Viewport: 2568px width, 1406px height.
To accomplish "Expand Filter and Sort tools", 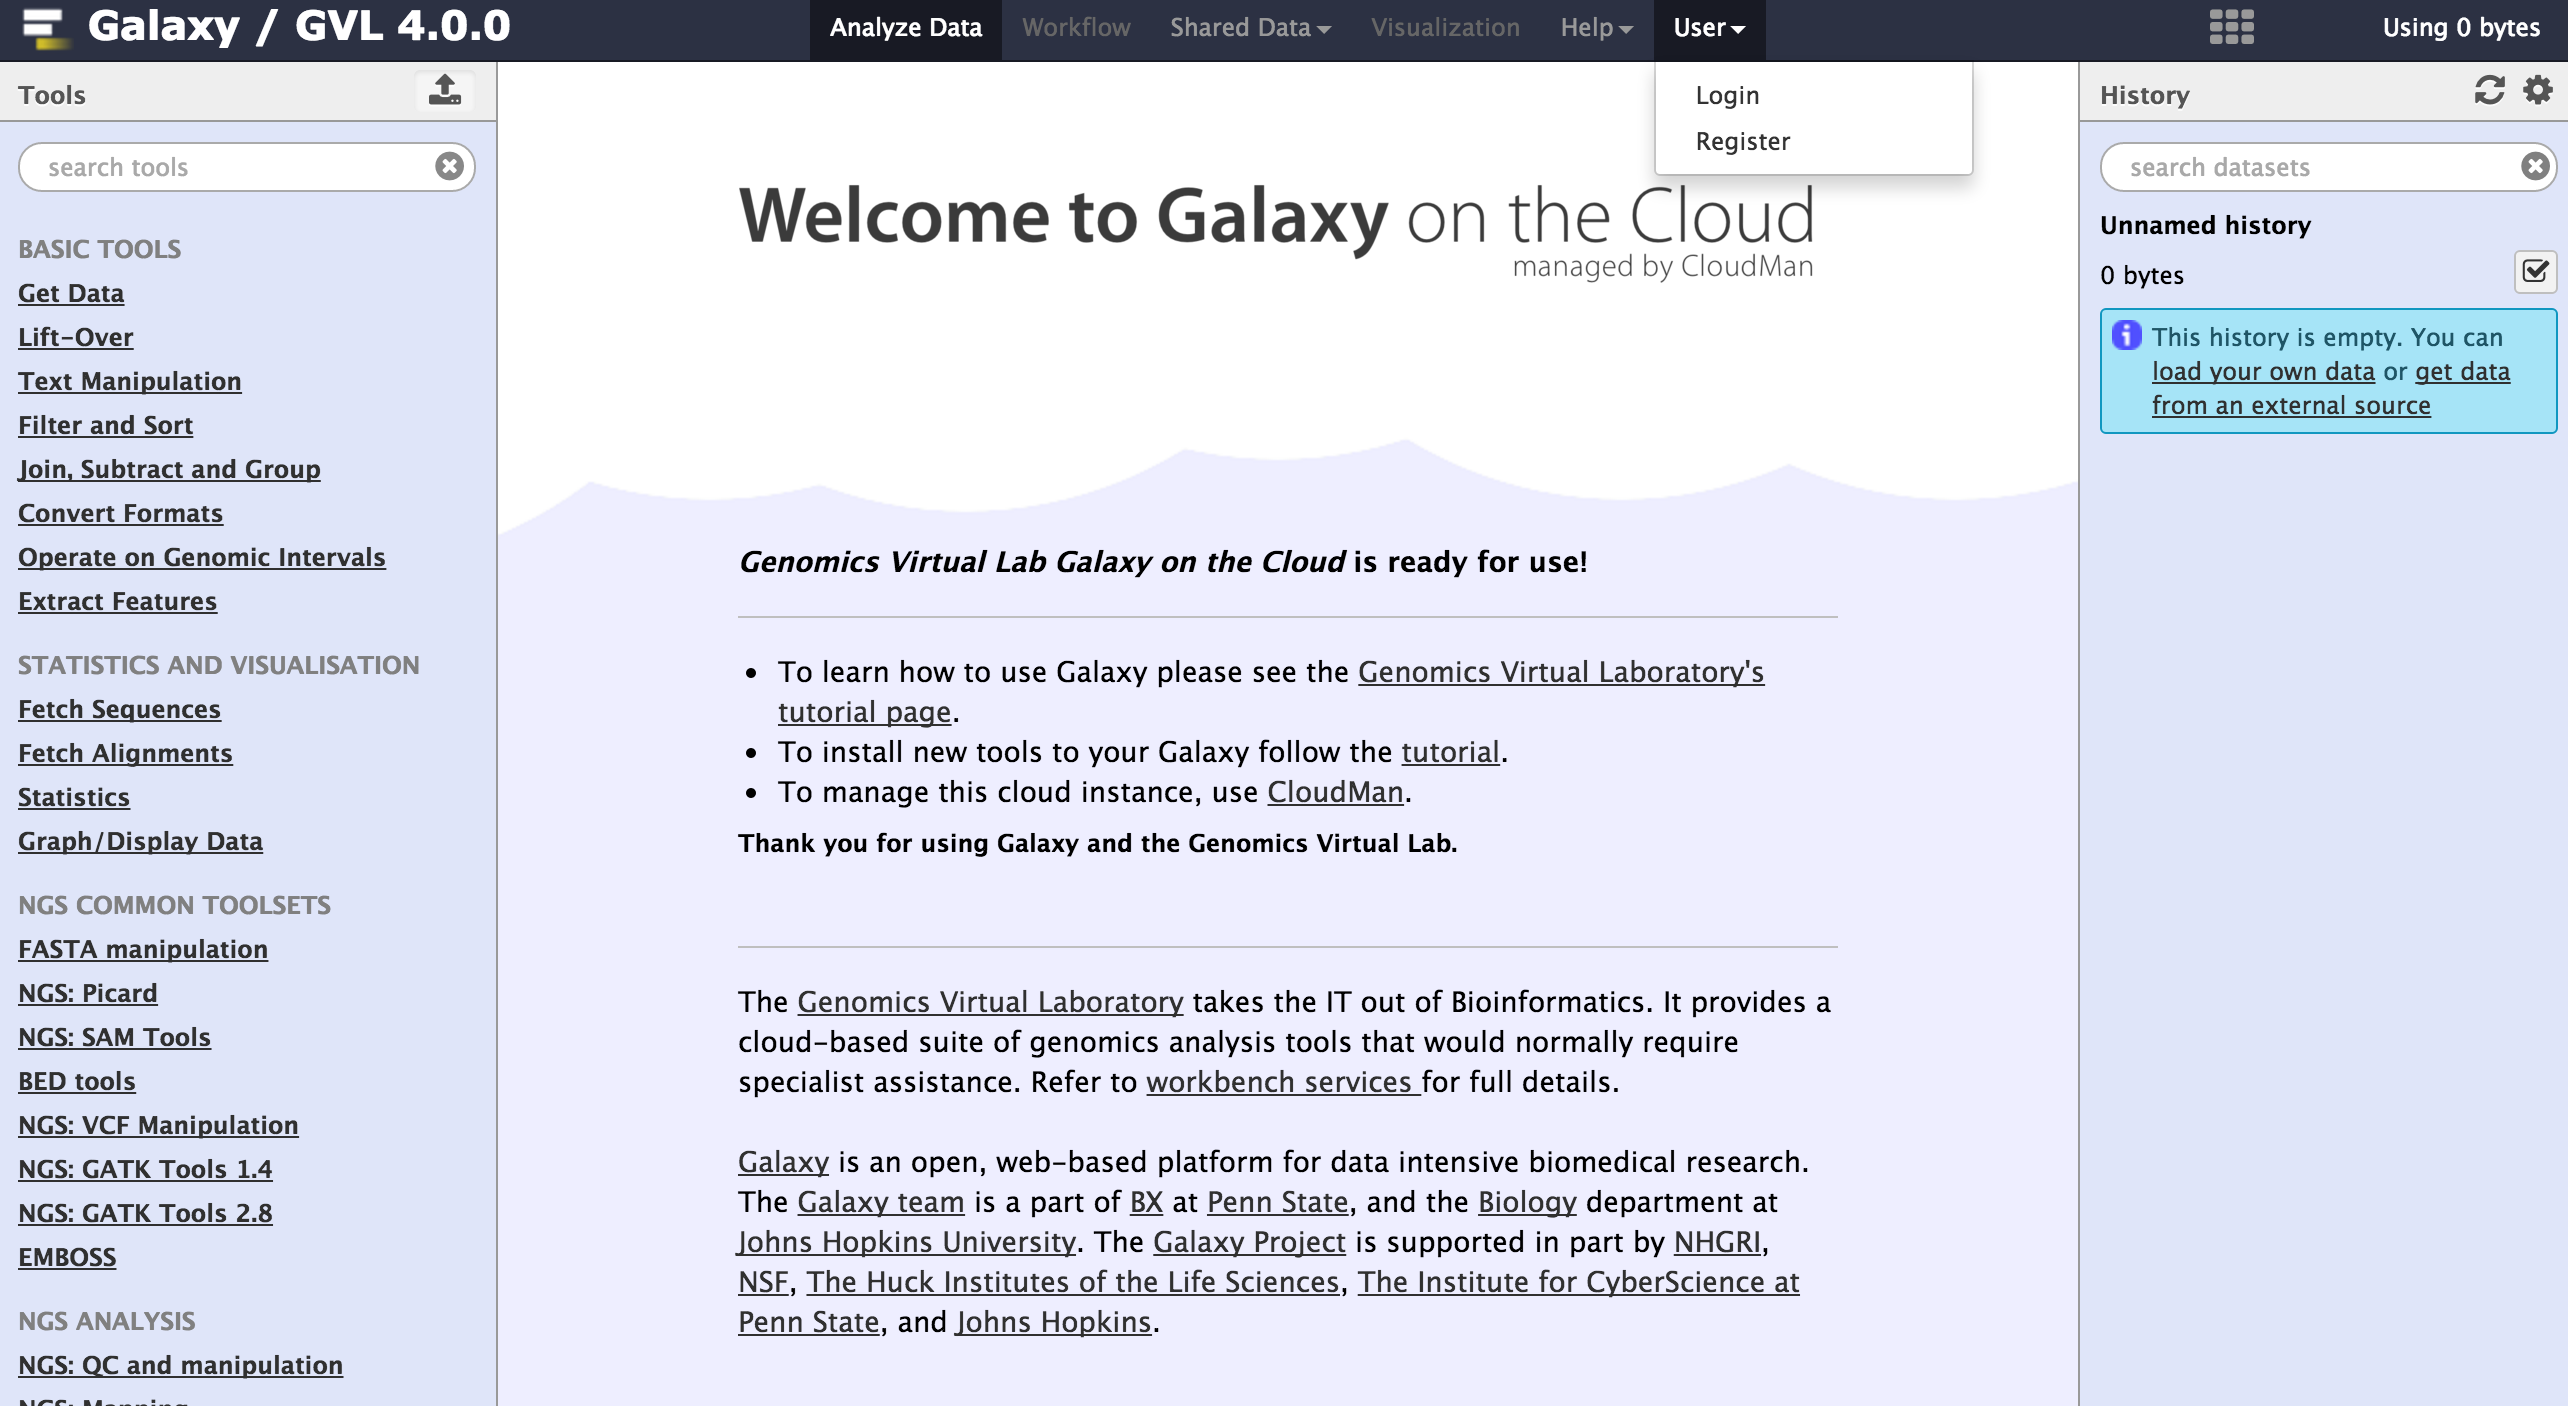I will click(106, 425).
